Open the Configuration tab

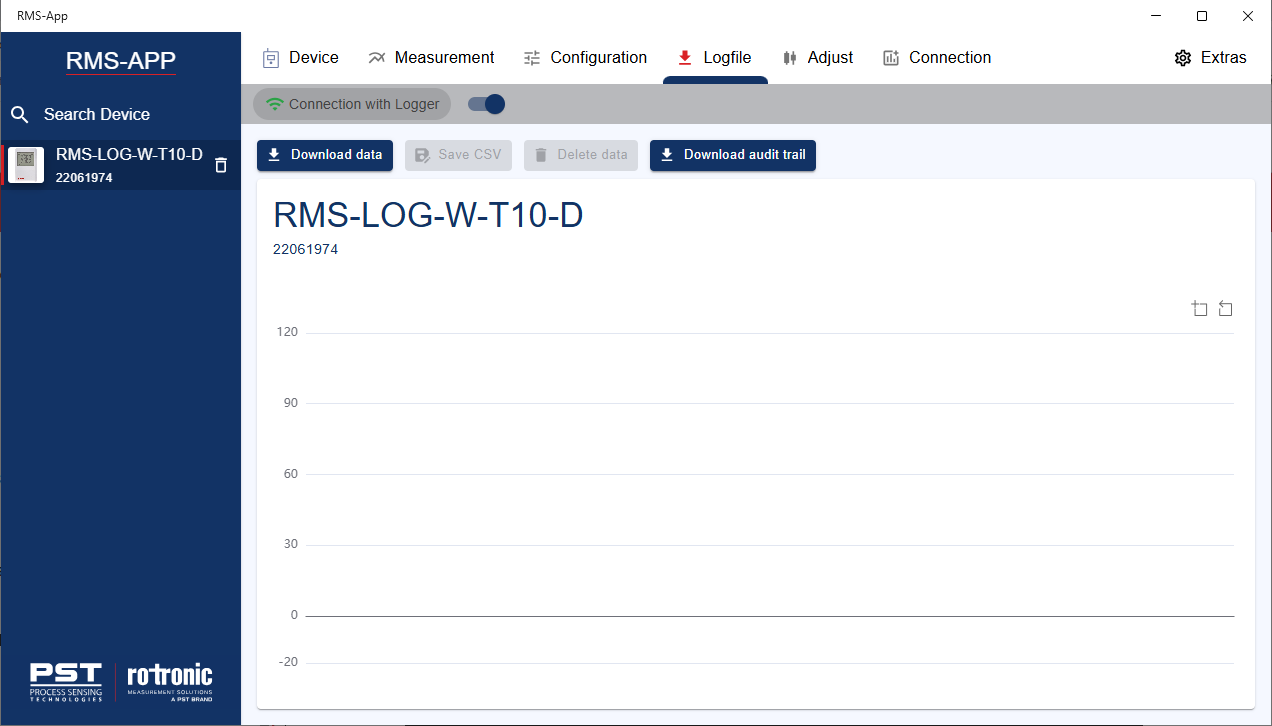(585, 58)
